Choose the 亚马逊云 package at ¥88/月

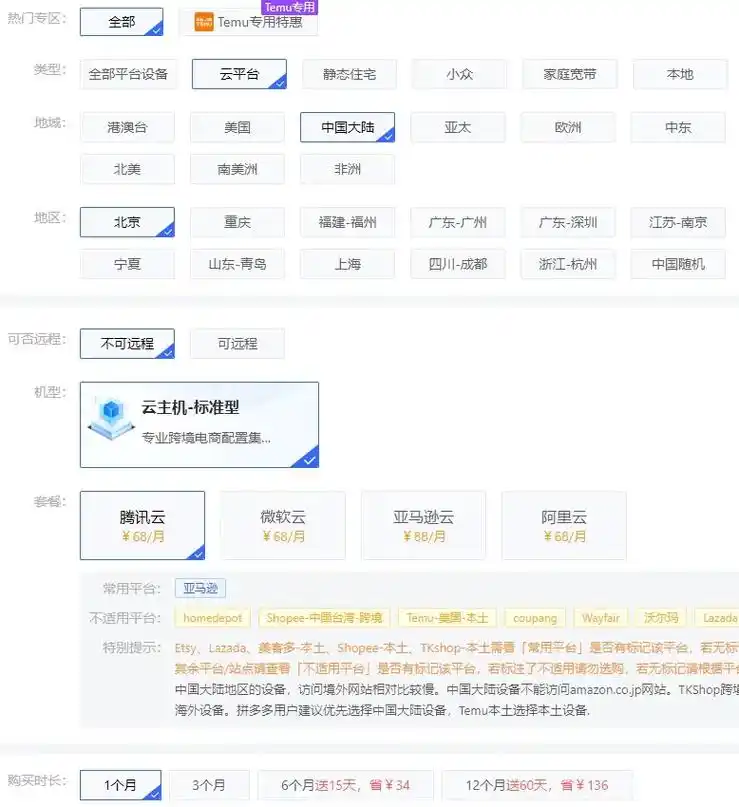pos(423,525)
